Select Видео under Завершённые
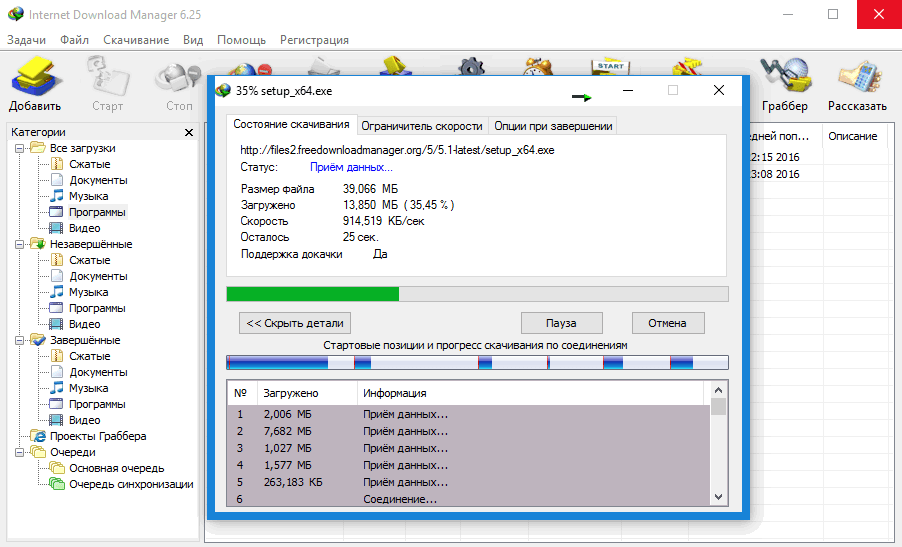 pos(85,420)
